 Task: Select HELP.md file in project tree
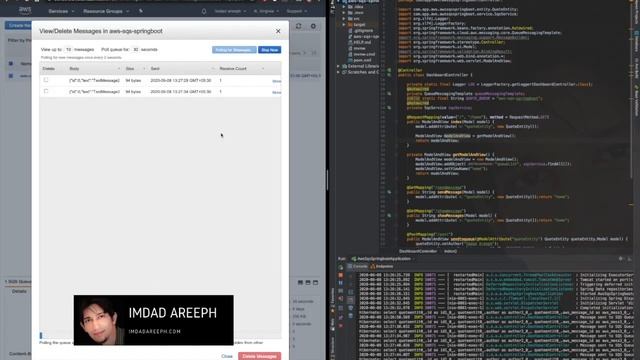362,42
